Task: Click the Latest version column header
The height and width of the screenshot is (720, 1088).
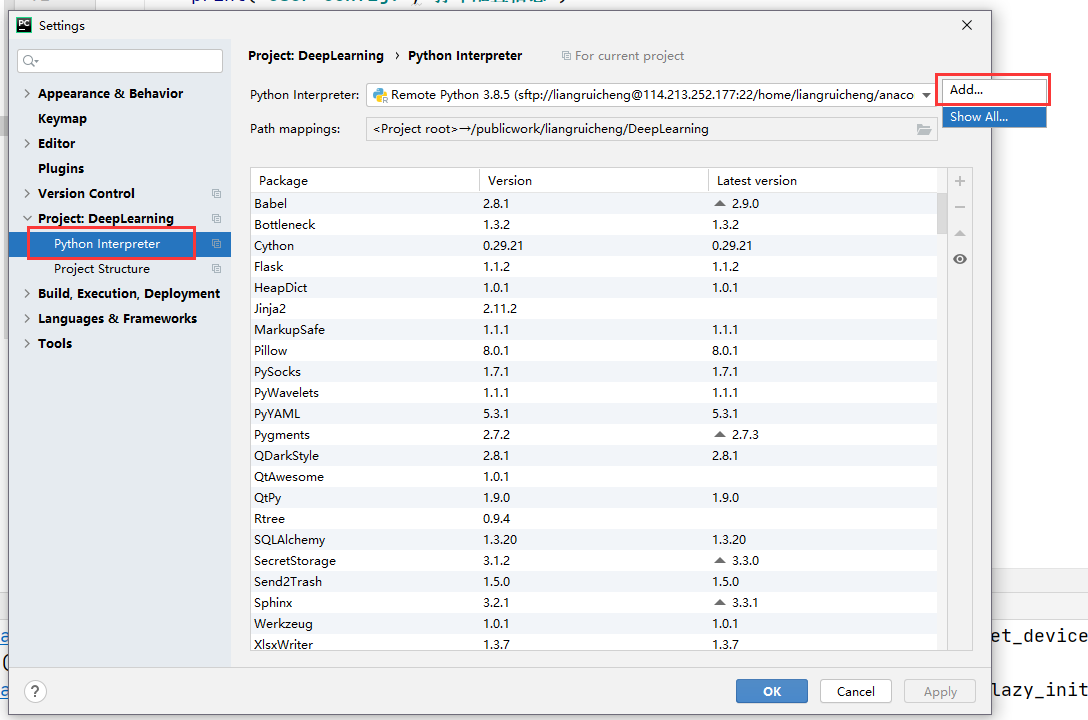Action: pyautogui.click(x=822, y=180)
